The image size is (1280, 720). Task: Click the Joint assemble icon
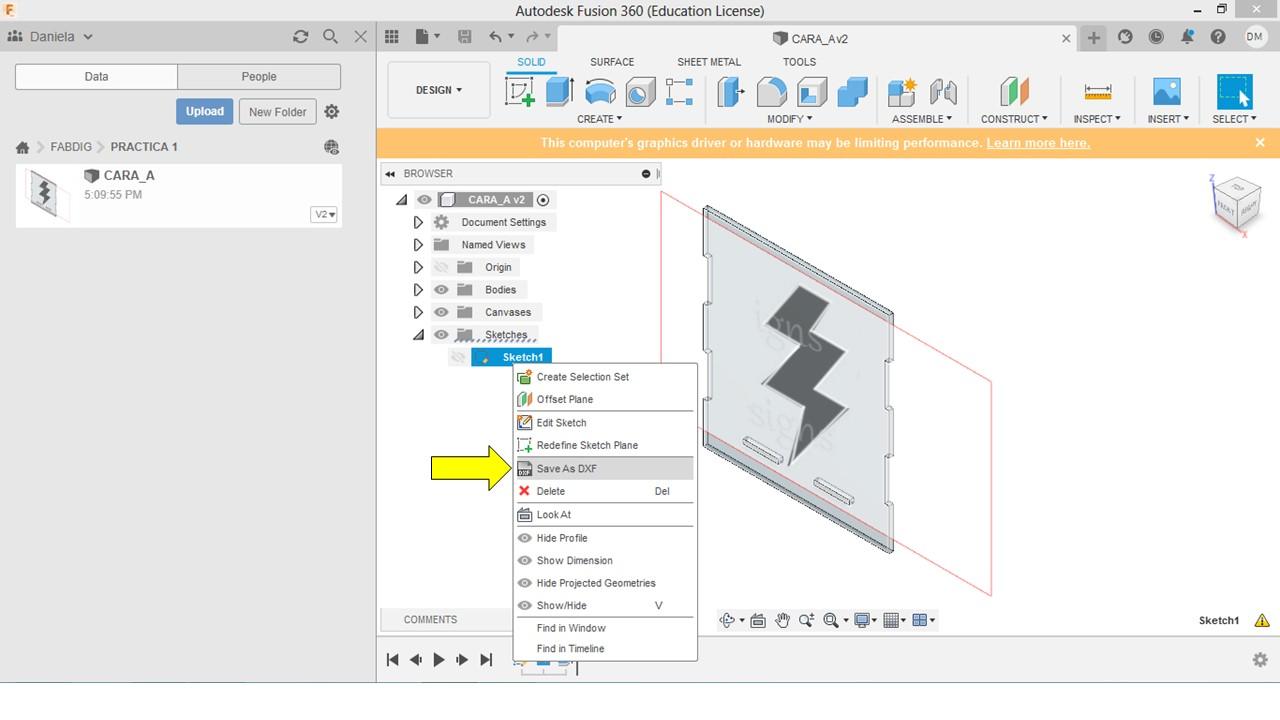943,92
